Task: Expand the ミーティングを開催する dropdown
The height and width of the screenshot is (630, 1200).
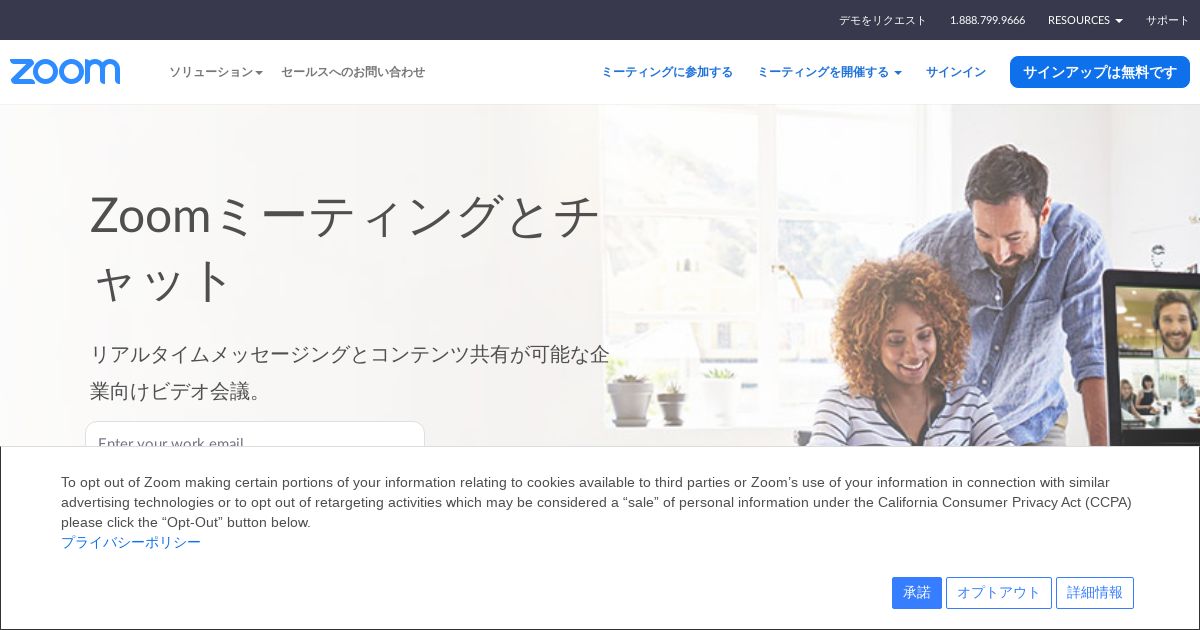Action: [829, 72]
